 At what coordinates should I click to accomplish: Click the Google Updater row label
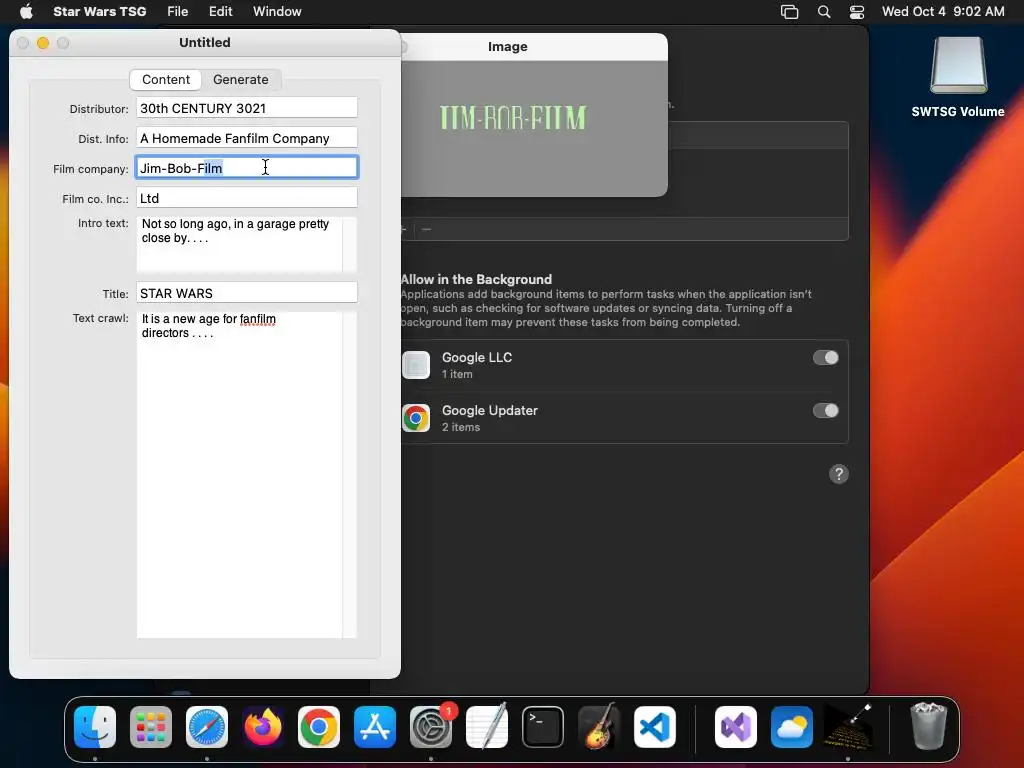(490, 411)
